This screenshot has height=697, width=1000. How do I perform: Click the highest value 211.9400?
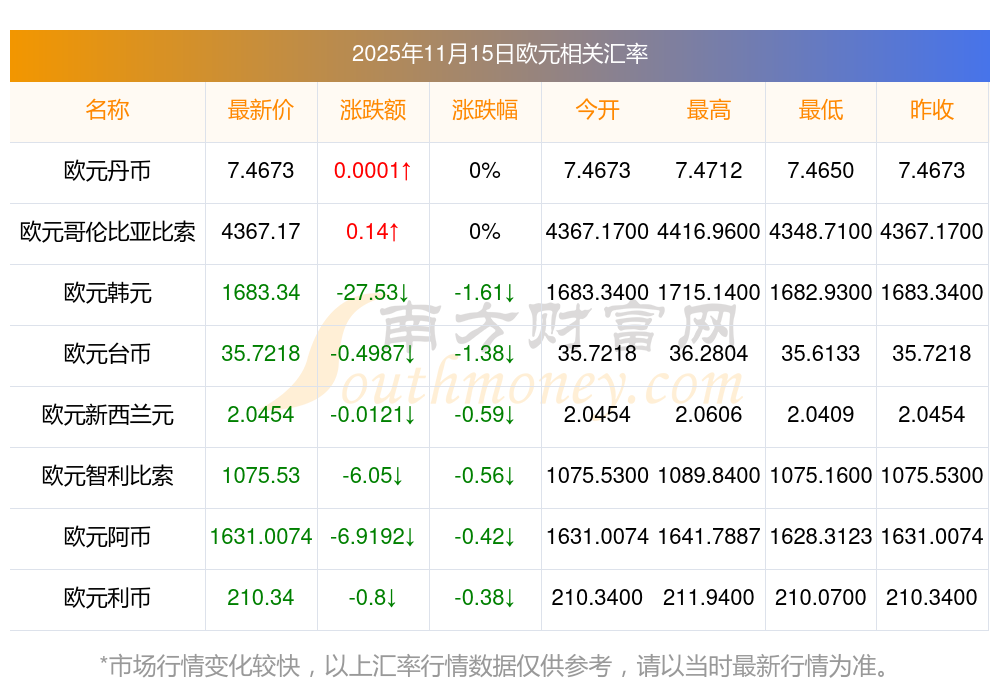coord(709,598)
